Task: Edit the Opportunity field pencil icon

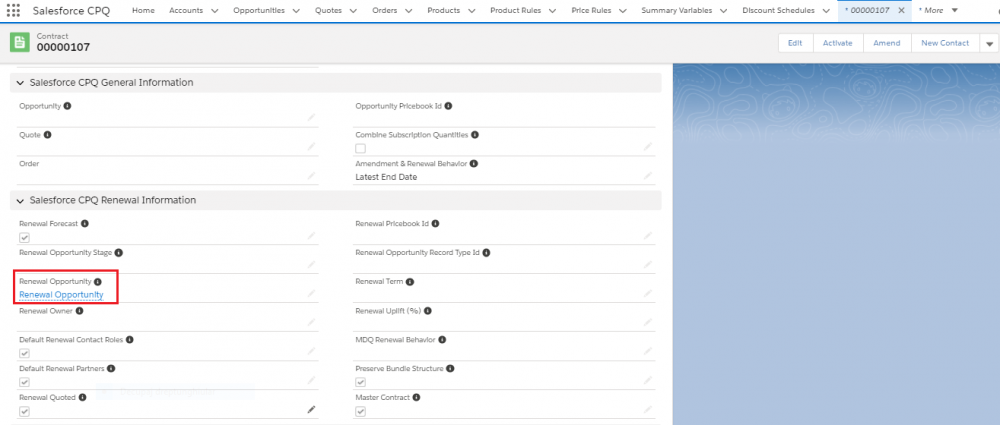Action: 311,117
